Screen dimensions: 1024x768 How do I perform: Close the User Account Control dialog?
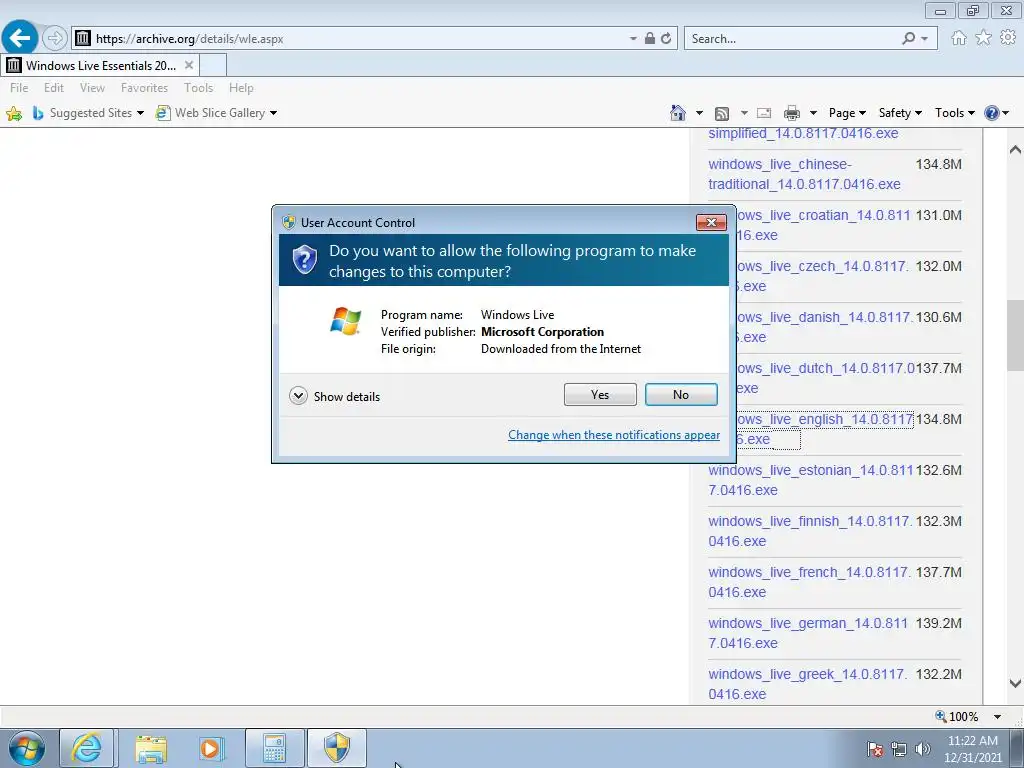[x=711, y=223]
